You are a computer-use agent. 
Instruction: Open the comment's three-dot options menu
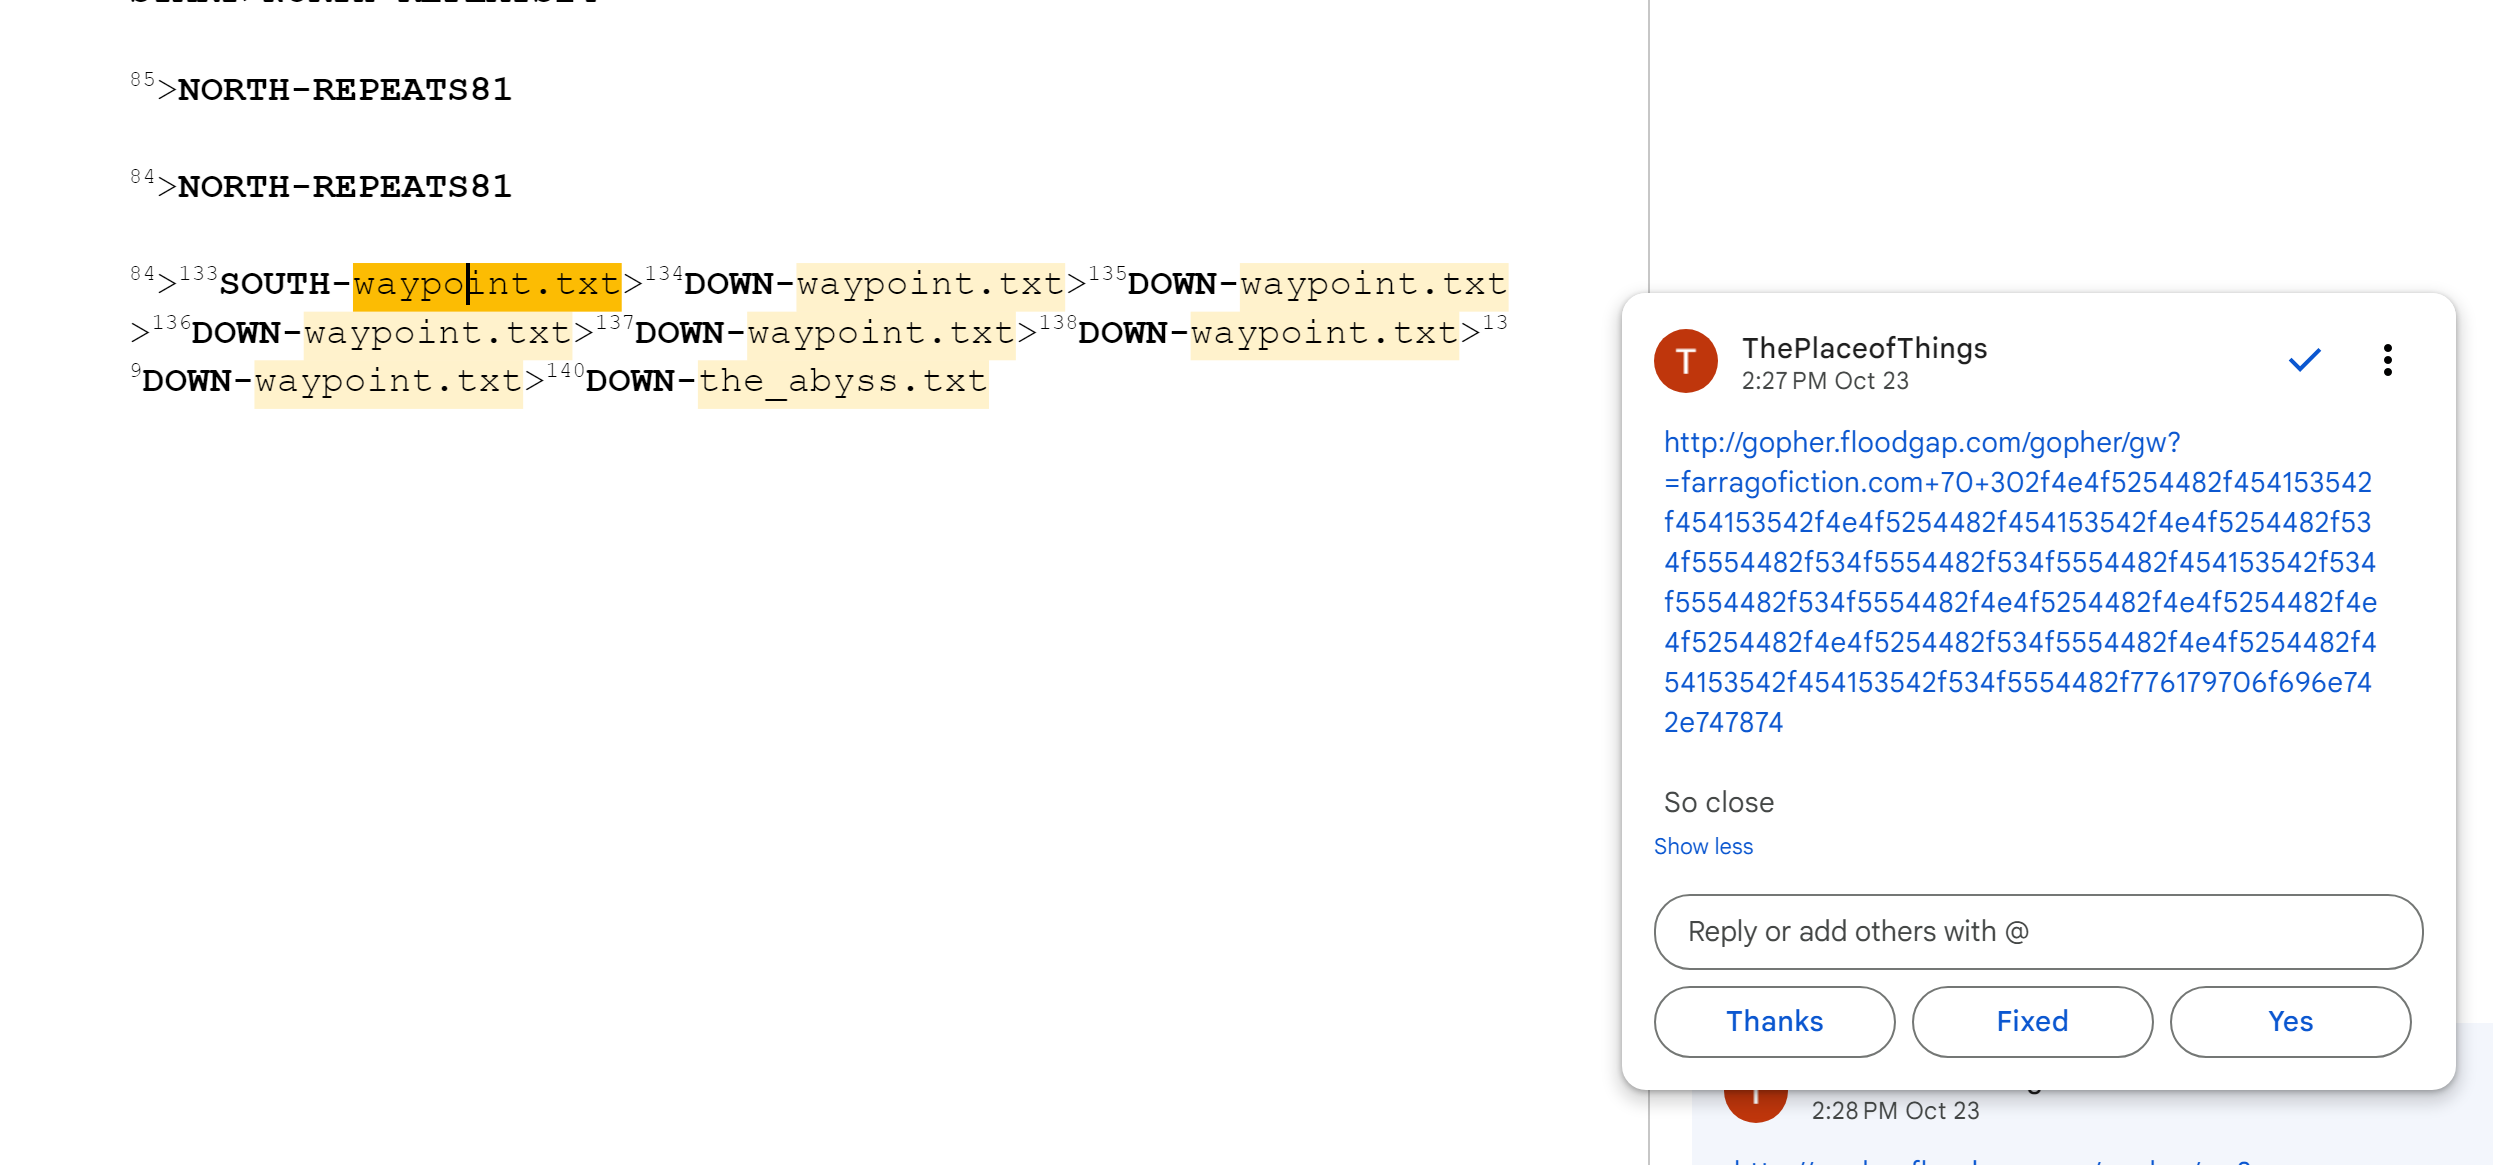2387,360
